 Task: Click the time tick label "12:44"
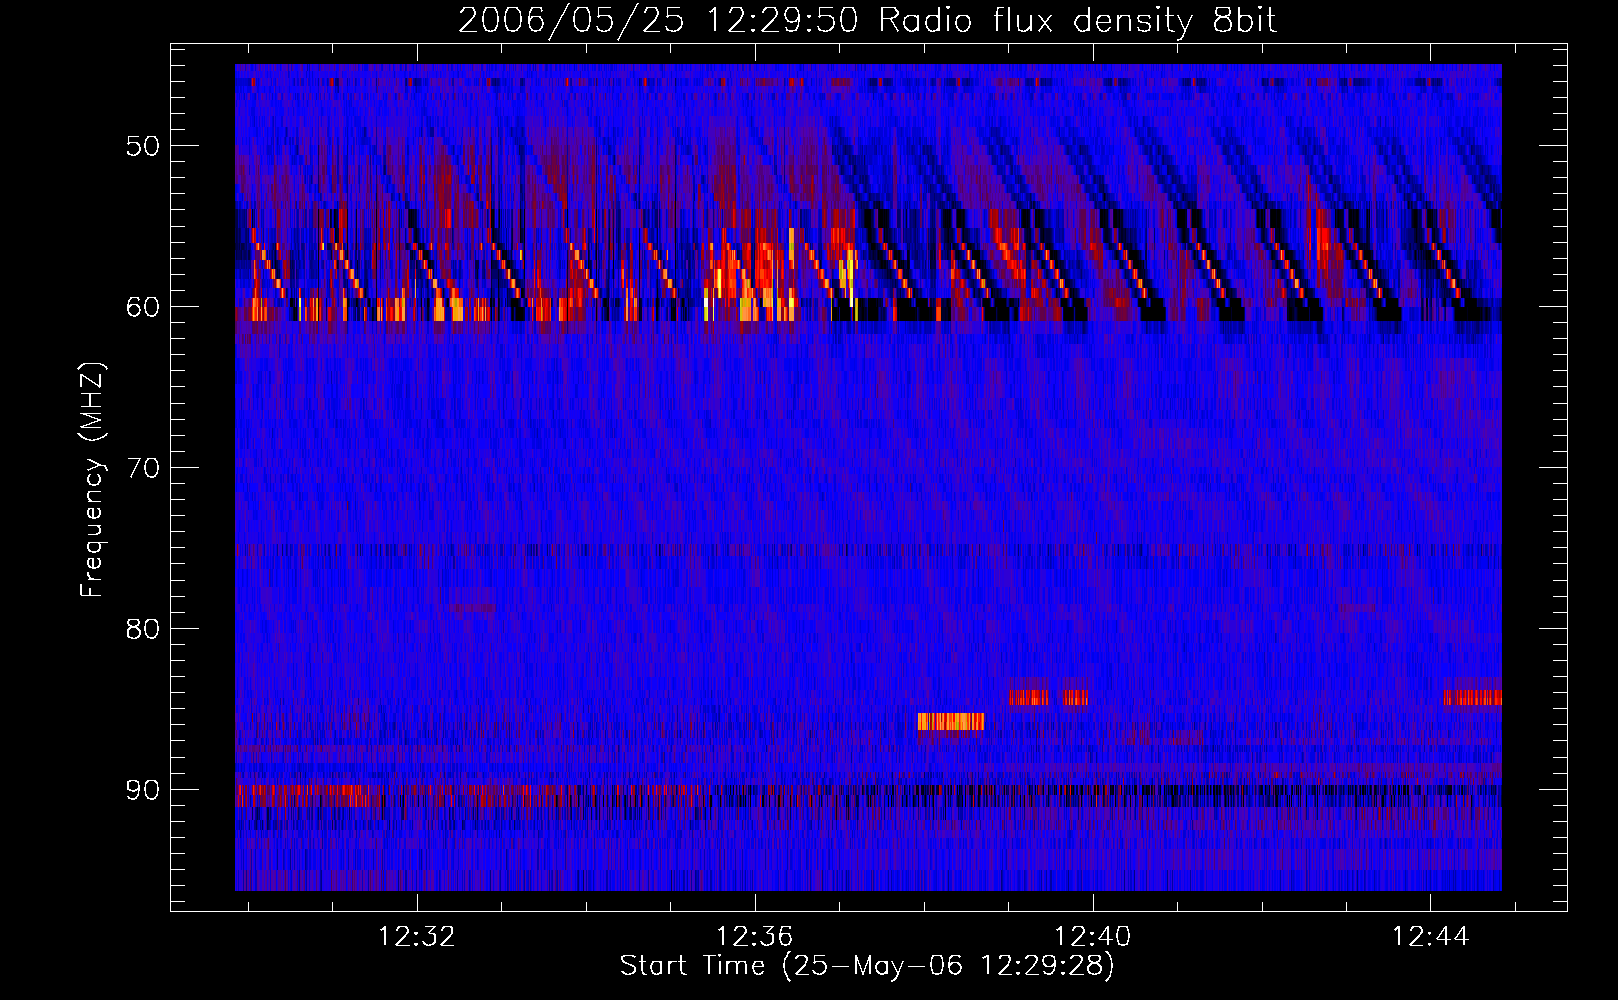1431,936
